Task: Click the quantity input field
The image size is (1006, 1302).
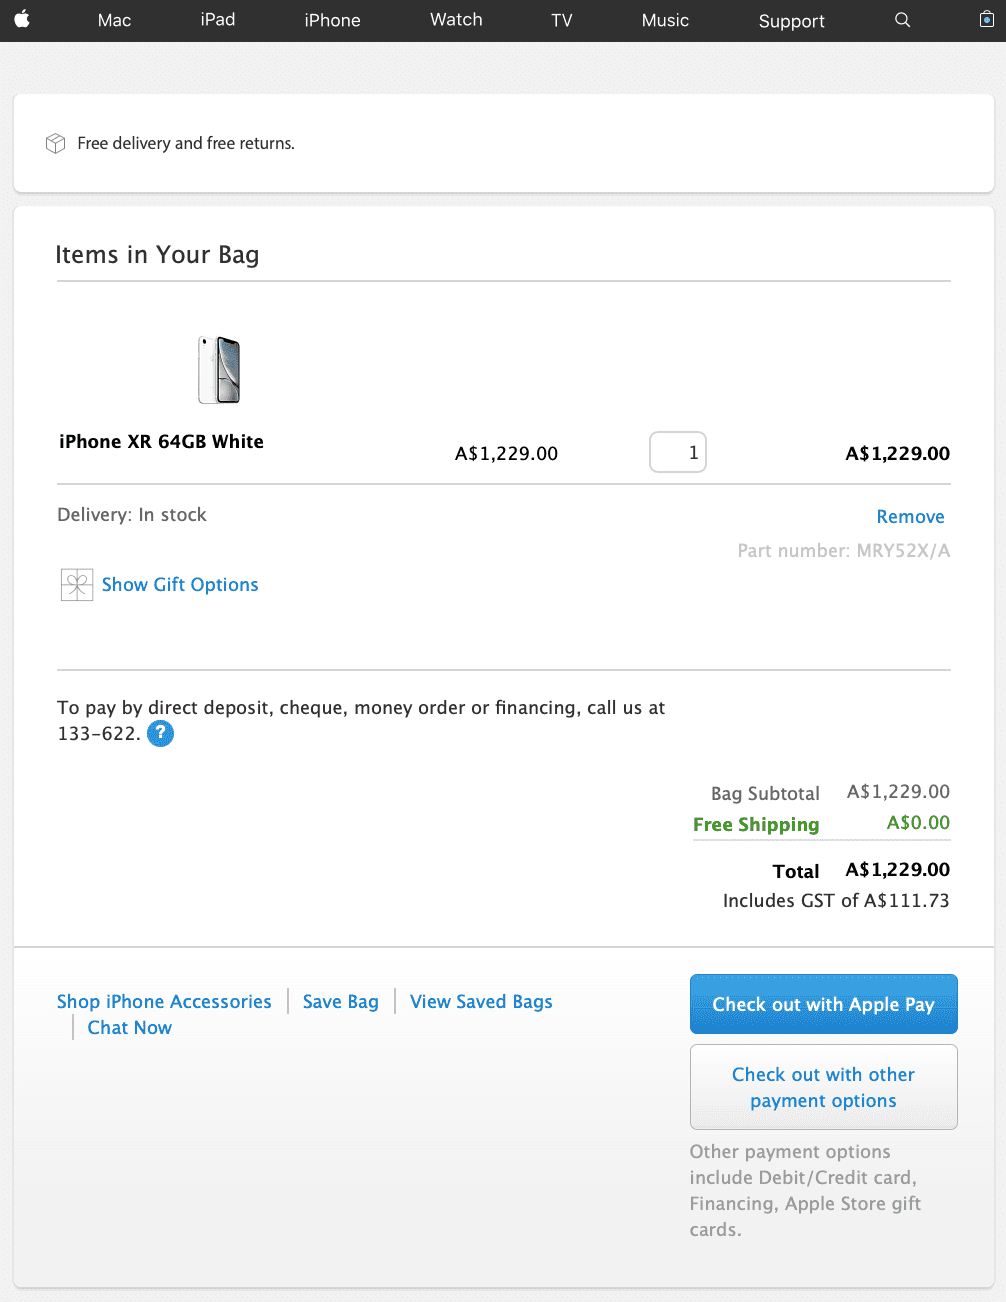Action: pos(678,453)
